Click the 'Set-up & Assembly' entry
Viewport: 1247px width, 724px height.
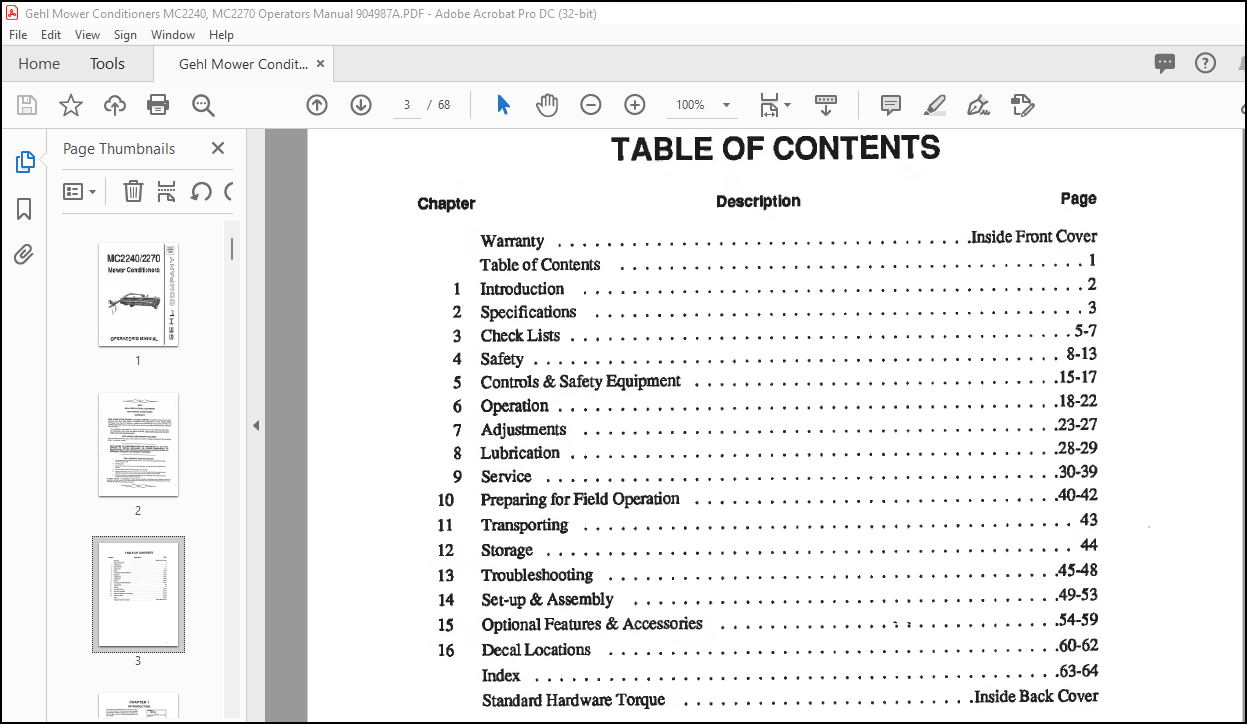tap(547, 600)
